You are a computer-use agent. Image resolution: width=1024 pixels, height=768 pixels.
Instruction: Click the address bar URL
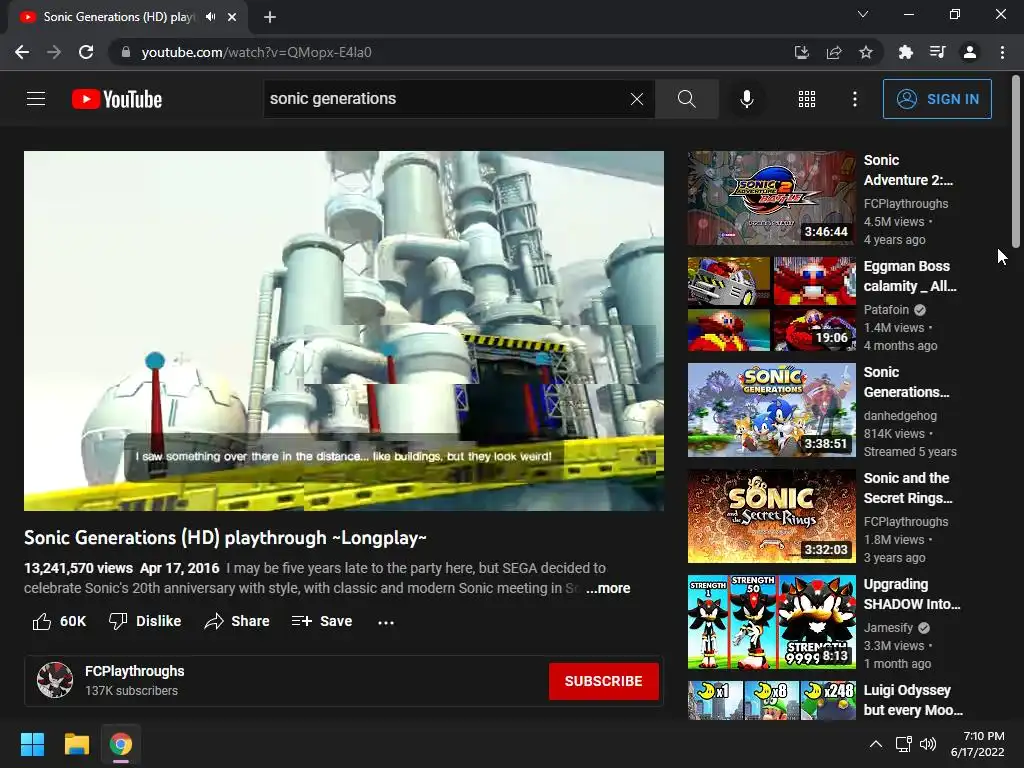pyautogui.click(x=257, y=52)
